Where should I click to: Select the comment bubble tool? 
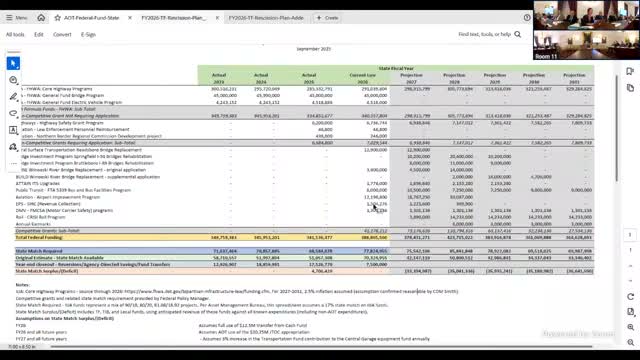[13, 80]
